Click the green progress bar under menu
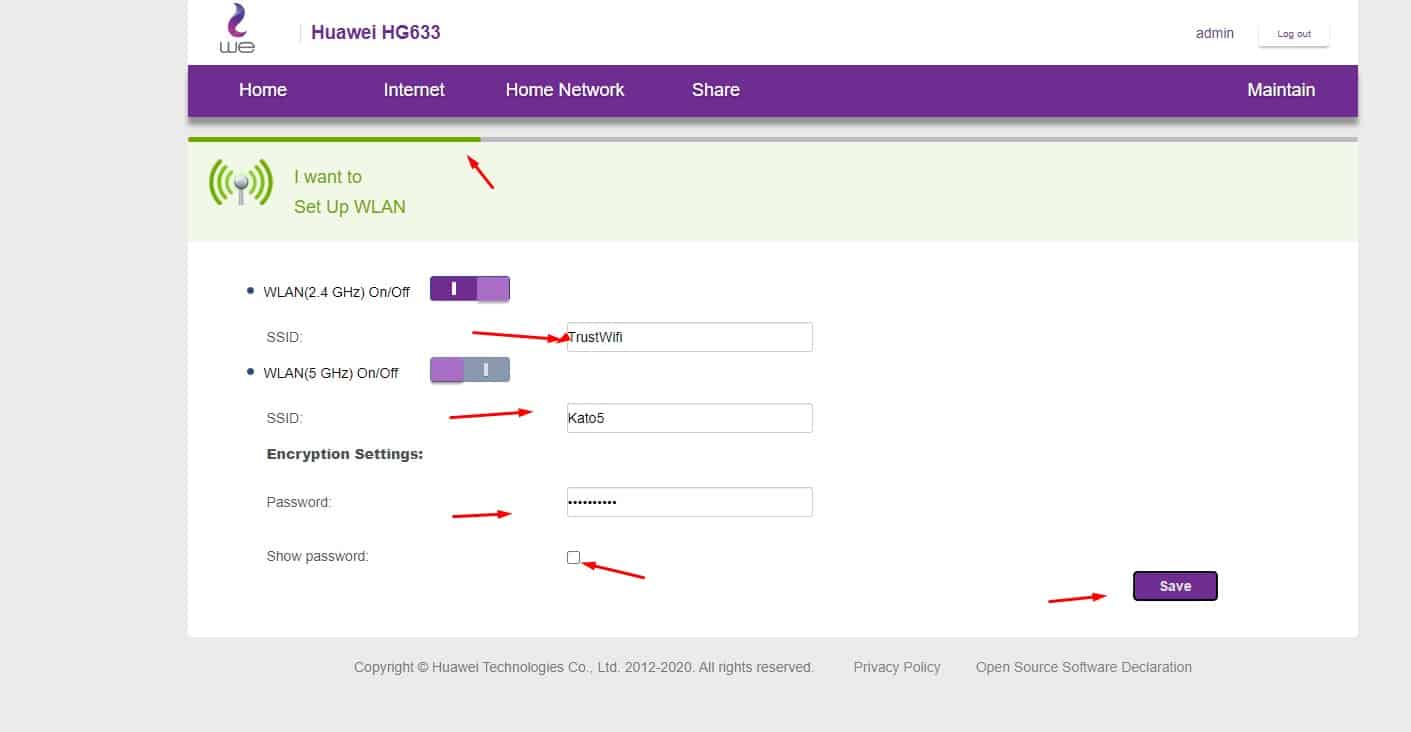Image resolution: width=1411 pixels, height=732 pixels. [x=333, y=139]
